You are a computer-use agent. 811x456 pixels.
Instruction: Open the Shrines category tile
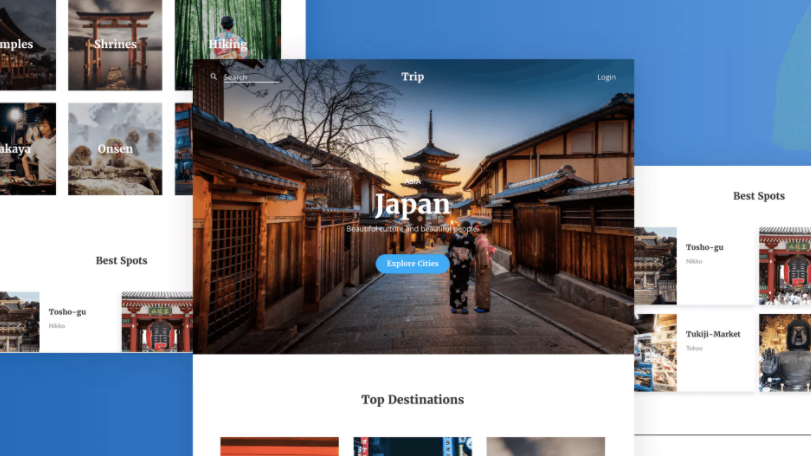115,44
